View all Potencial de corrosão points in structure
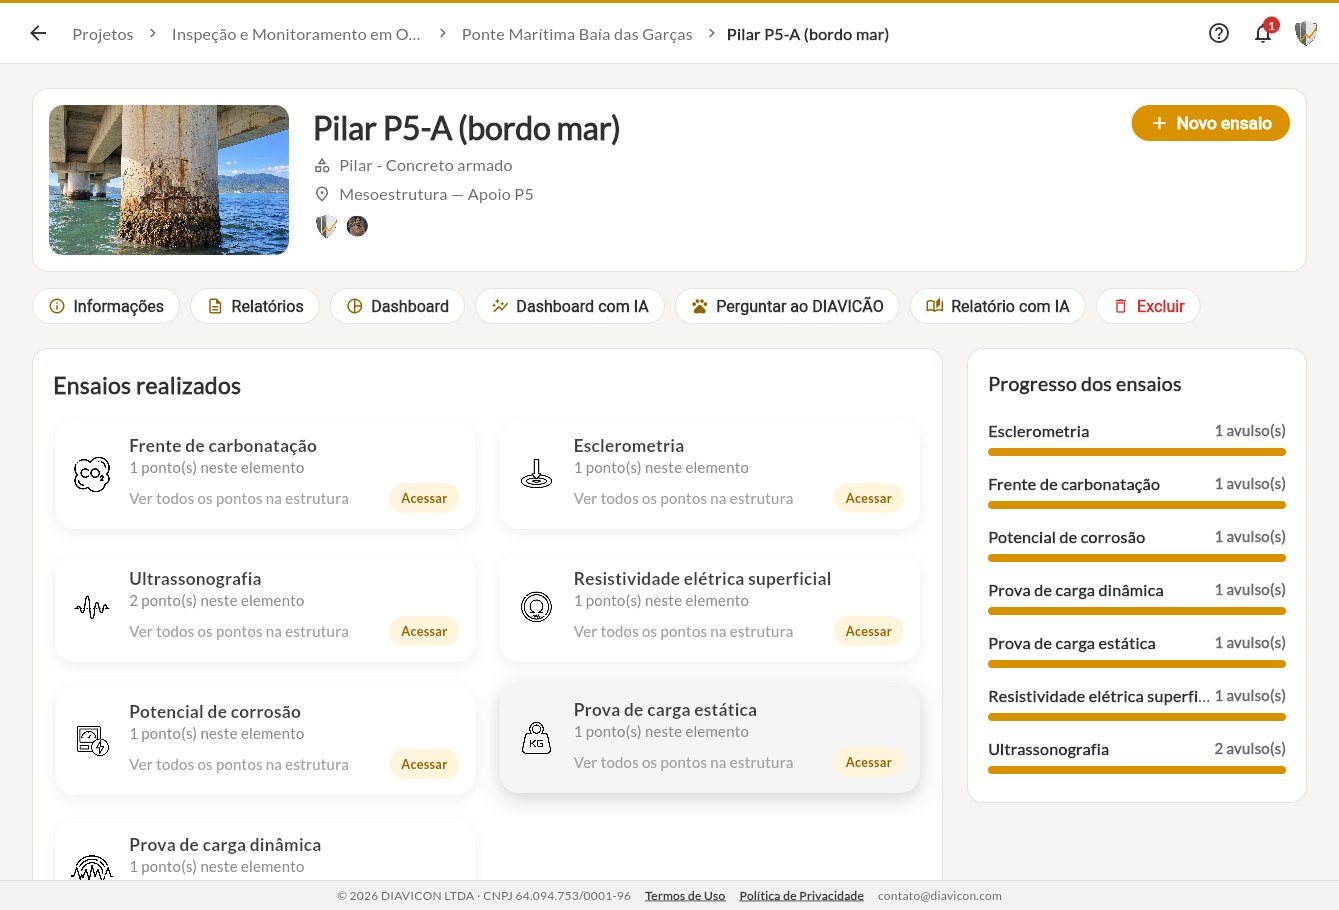This screenshot has width=1339, height=910. click(x=239, y=764)
